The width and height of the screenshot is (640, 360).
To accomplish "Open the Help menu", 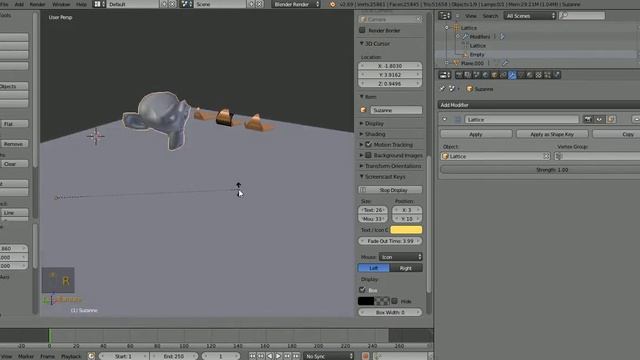I will pyautogui.click(x=81, y=4).
